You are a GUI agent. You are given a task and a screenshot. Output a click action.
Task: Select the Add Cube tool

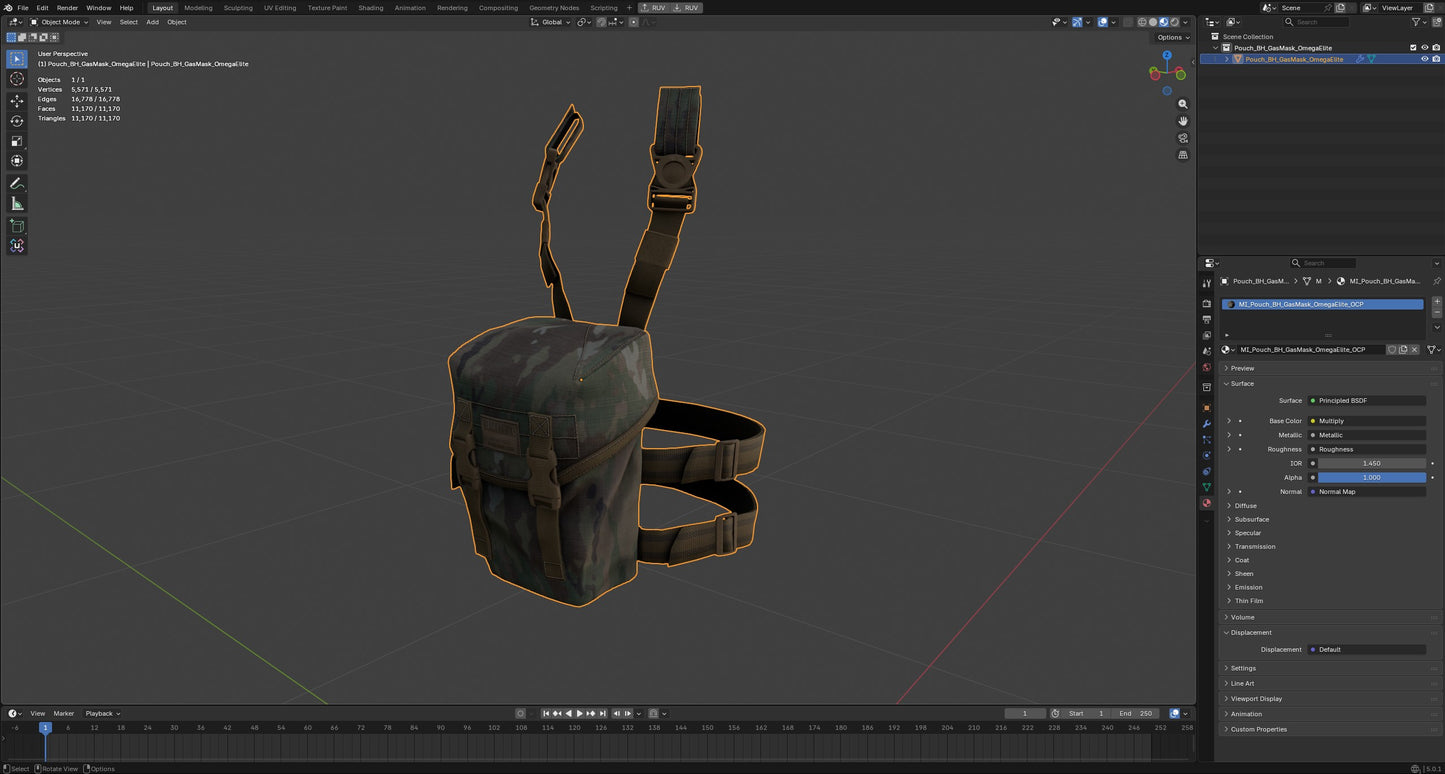tap(17, 226)
